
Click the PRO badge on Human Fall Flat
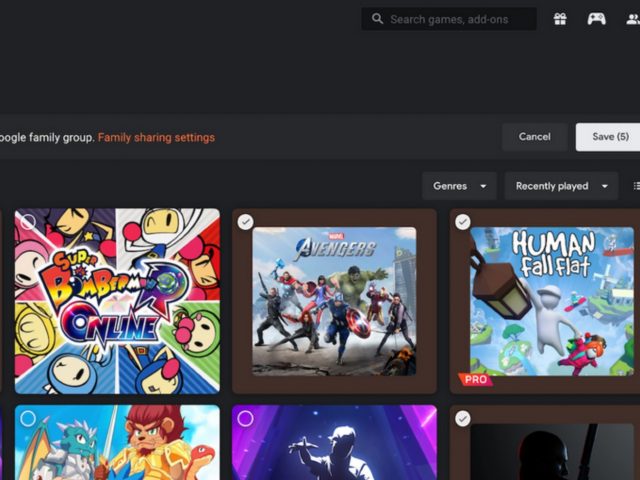pyautogui.click(x=475, y=380)
